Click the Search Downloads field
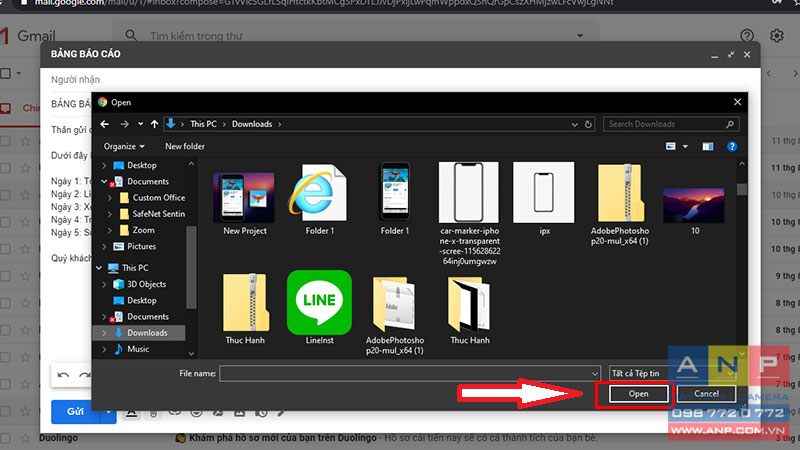 [670, 124]
